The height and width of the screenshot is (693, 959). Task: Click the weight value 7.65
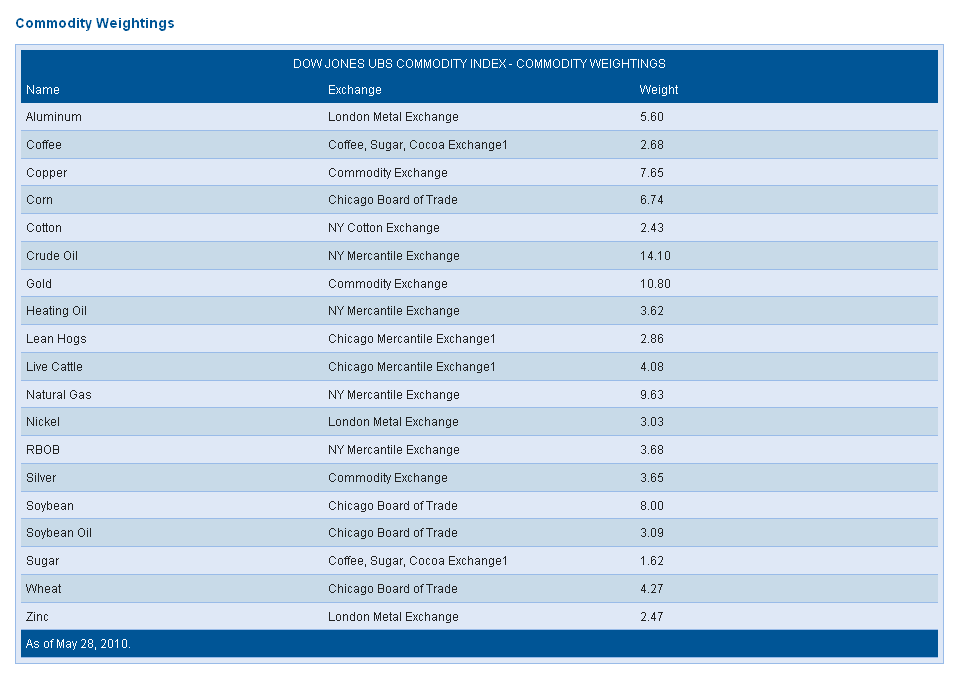(x=652, y=173)
